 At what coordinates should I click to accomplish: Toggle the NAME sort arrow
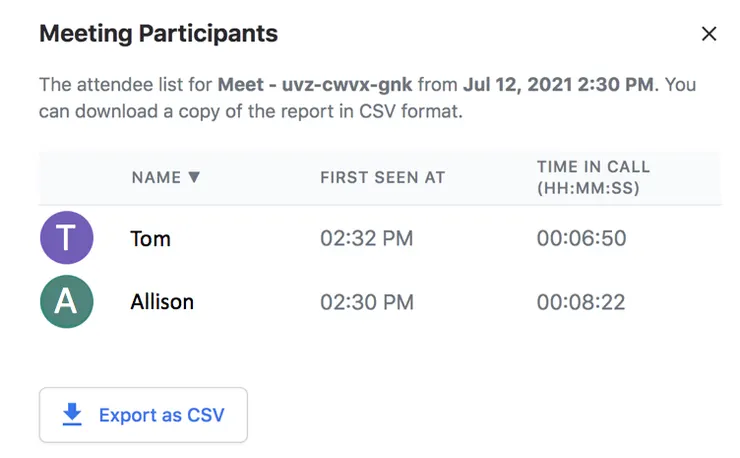pyautogui.click(x=194, y=177)
